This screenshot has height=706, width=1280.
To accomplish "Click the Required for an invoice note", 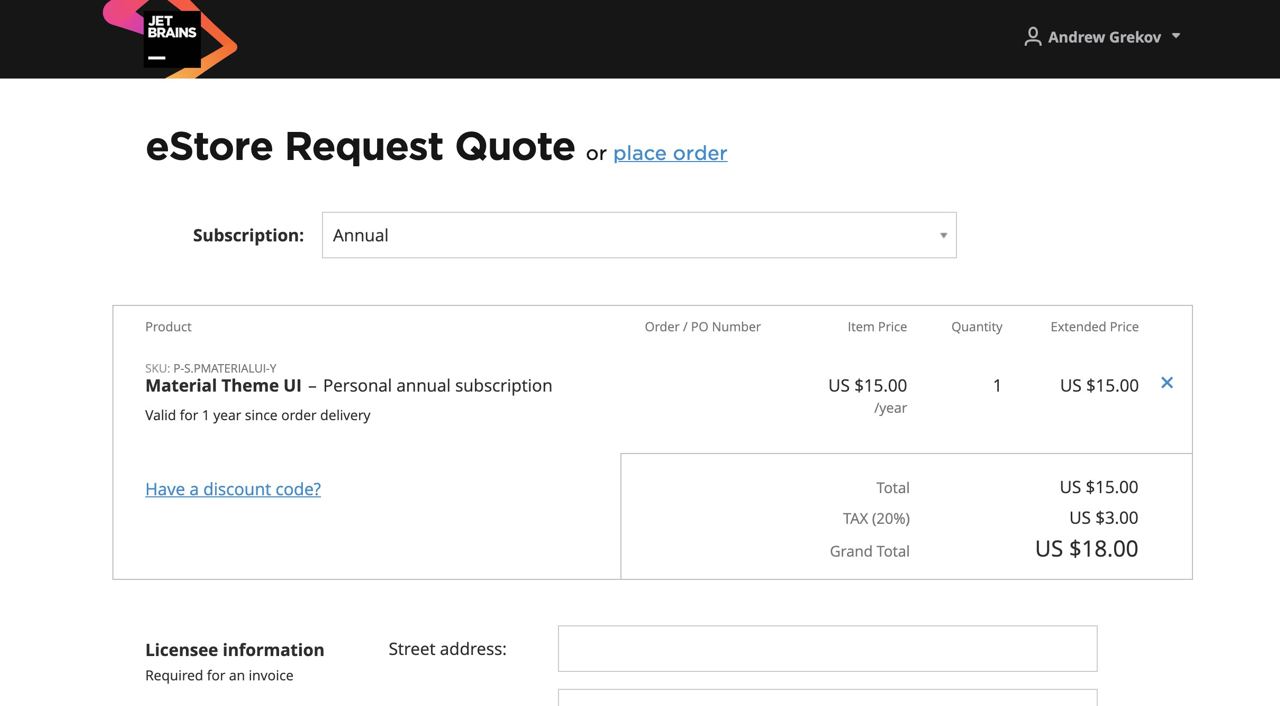I will pyautogui.click(x=219, y=676).
